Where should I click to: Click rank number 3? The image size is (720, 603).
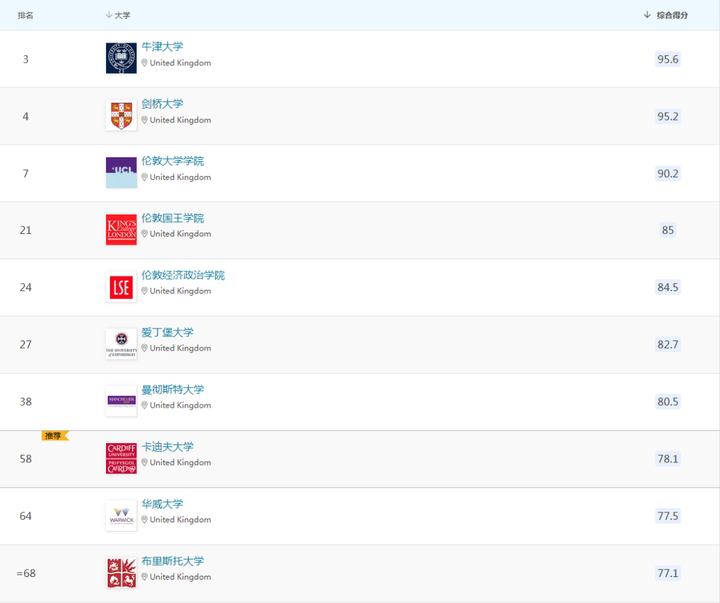tap(26, 59)
